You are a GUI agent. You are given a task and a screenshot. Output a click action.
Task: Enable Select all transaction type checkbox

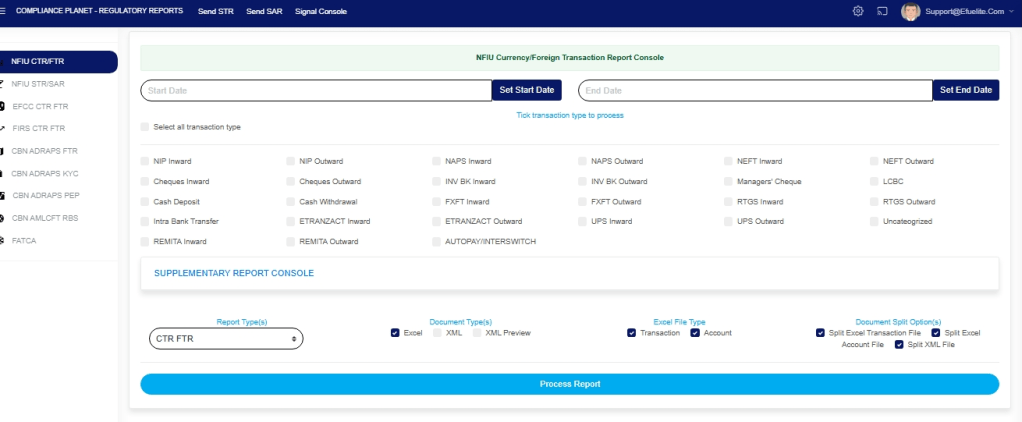click(145, 127)
